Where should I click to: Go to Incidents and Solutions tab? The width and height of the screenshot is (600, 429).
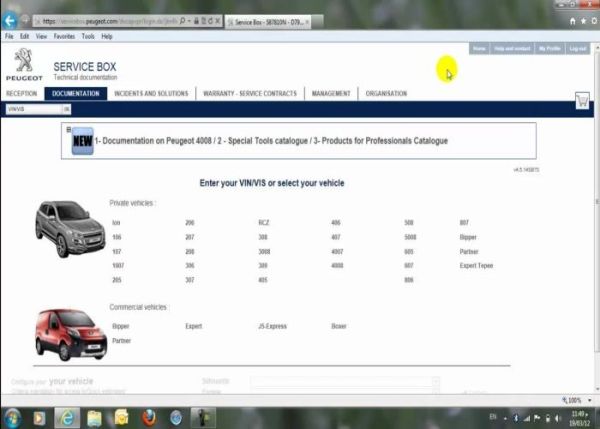click(151, 93)
